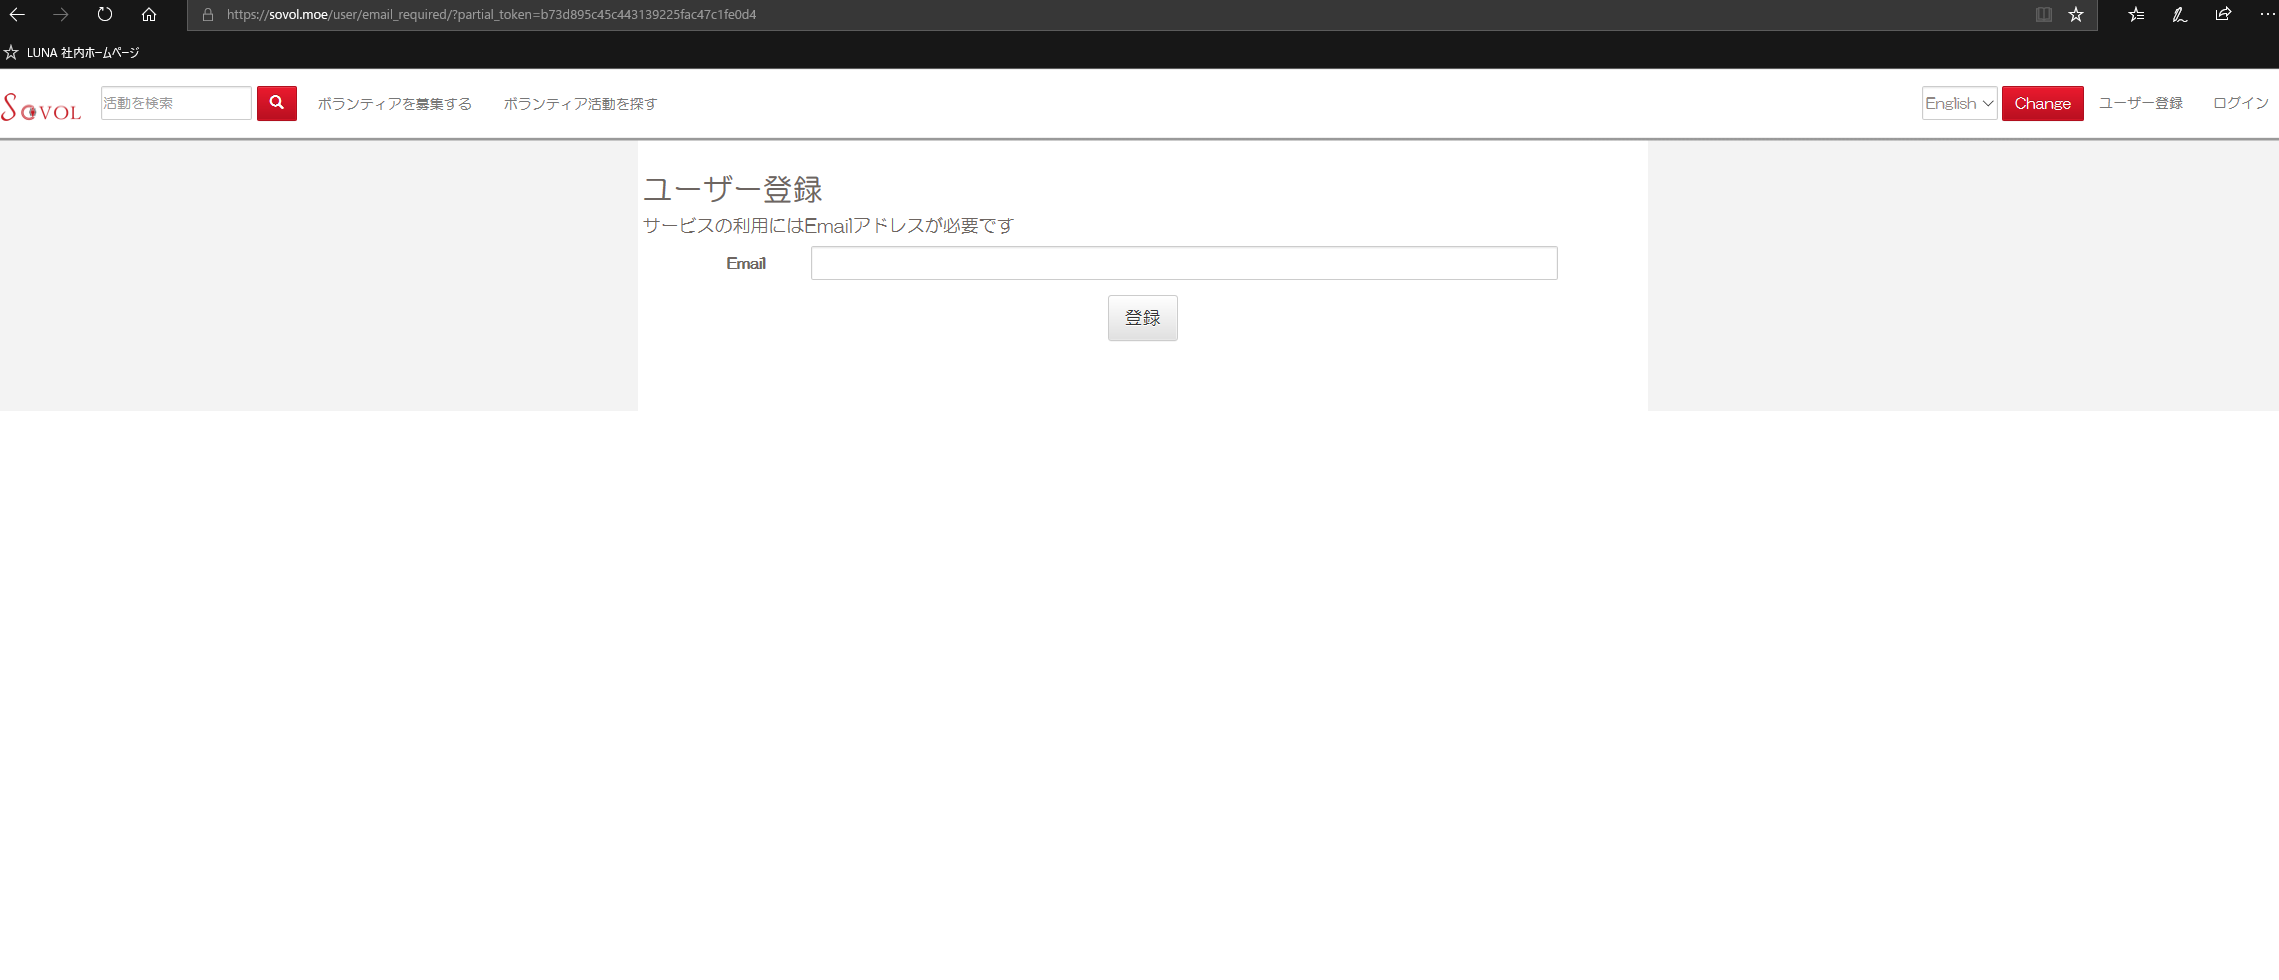Open the Web Note pen icon
Screen dimensions: 2279x980
pos(2179,14)
